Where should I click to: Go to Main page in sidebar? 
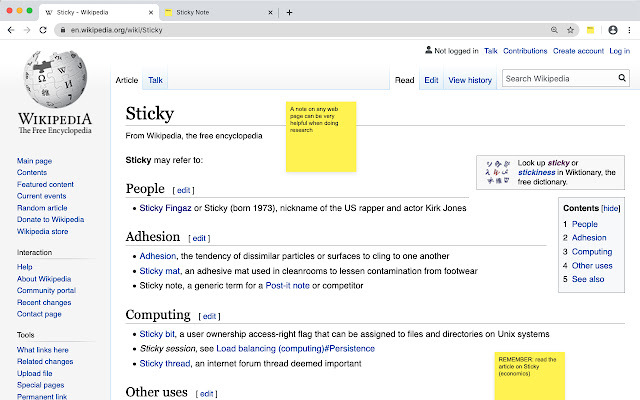coord(34,161)
